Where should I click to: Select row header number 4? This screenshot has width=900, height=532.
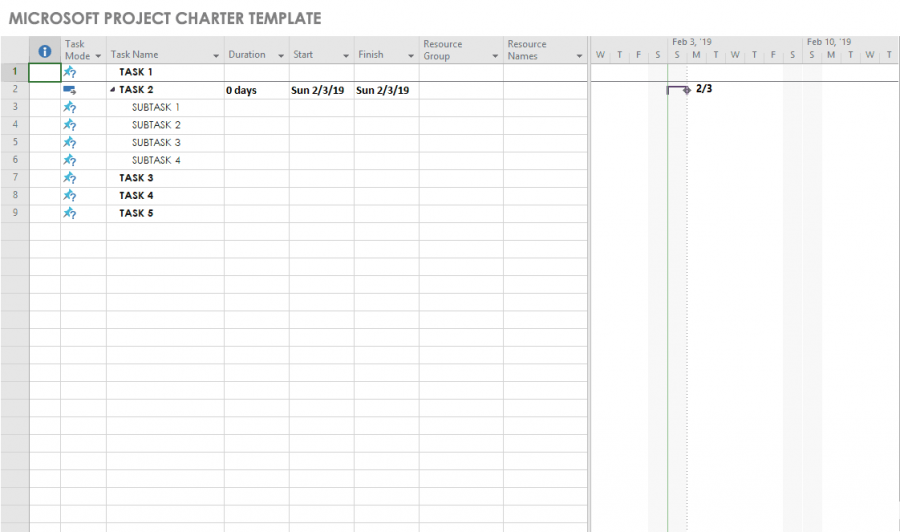[15, 125]
